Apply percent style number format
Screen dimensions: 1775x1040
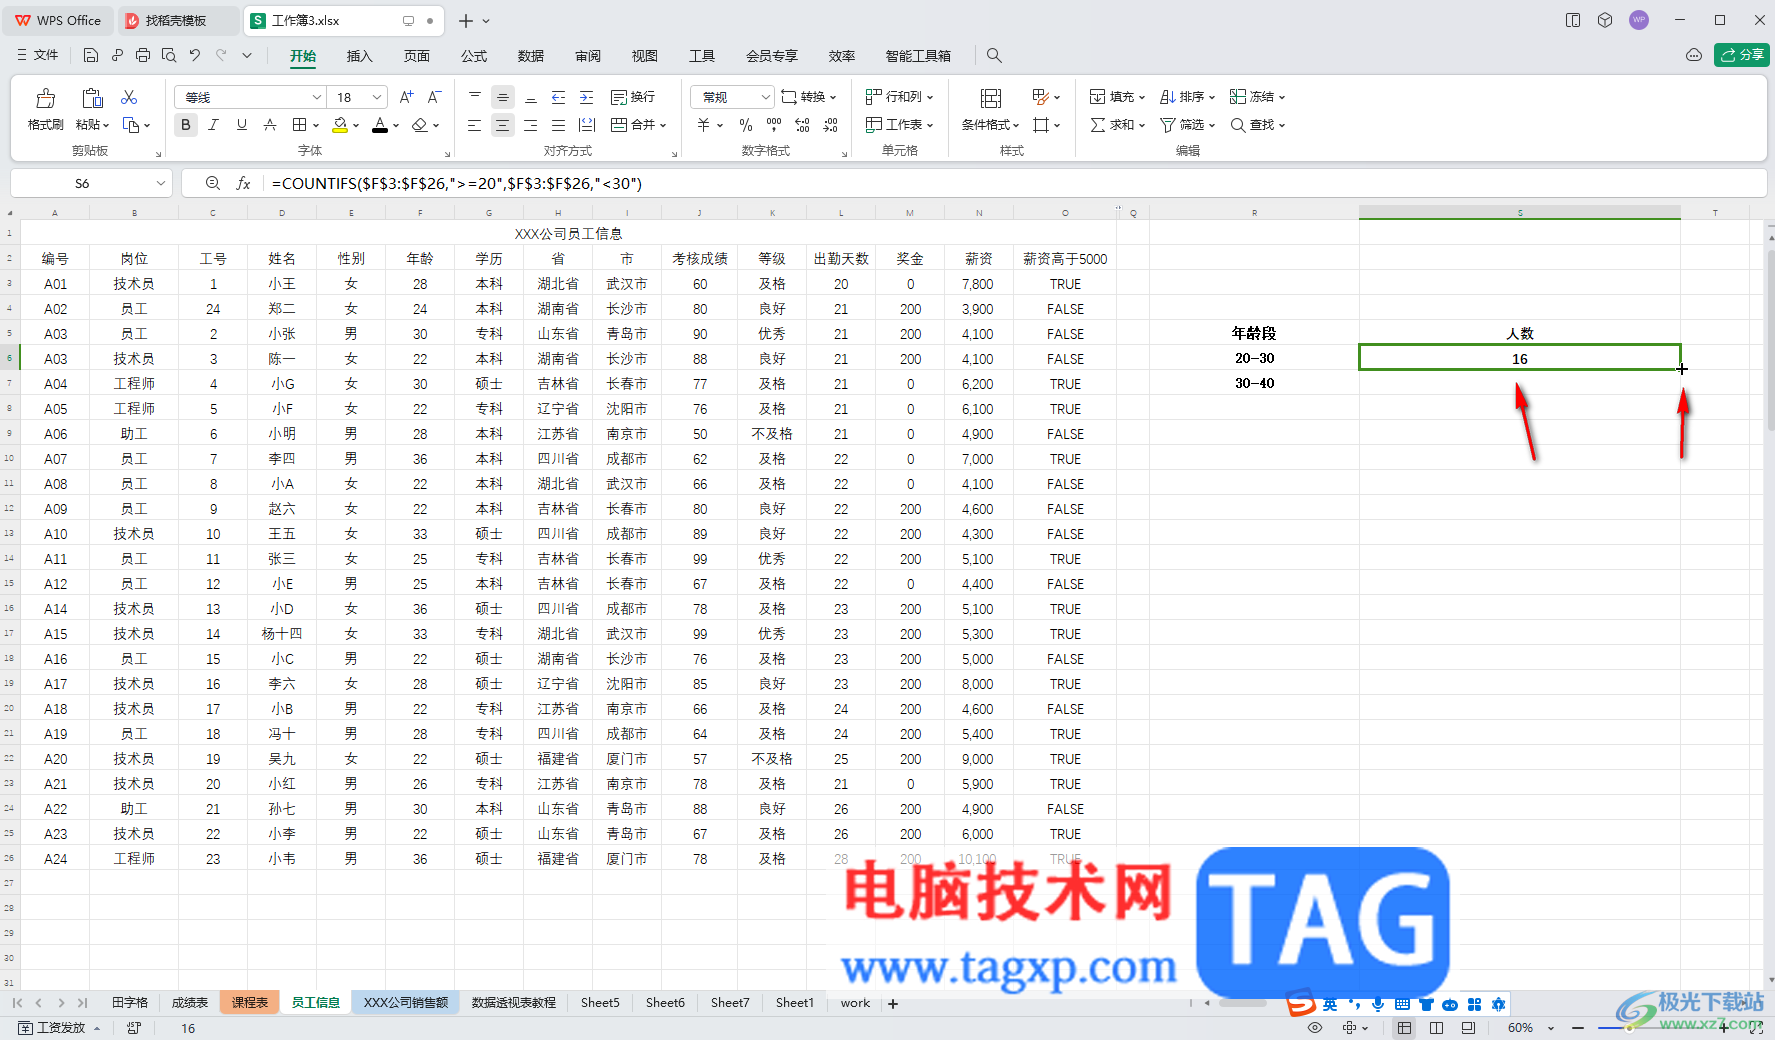[x=745, y=125]
